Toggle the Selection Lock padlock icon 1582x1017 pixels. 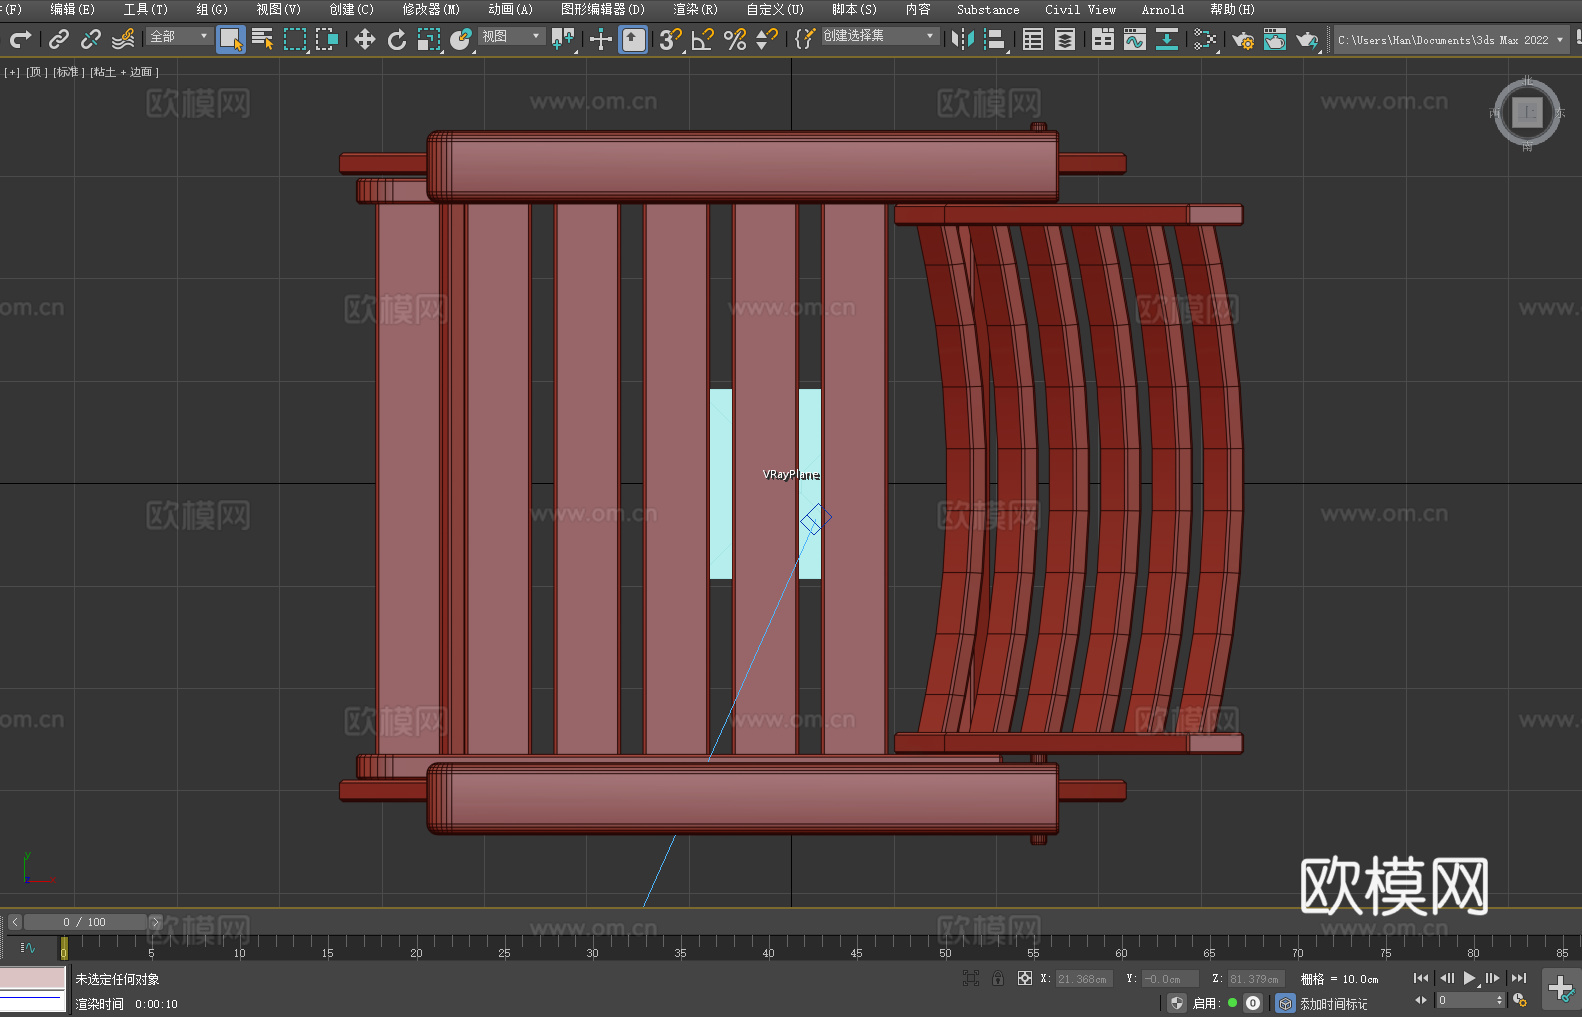998,978
